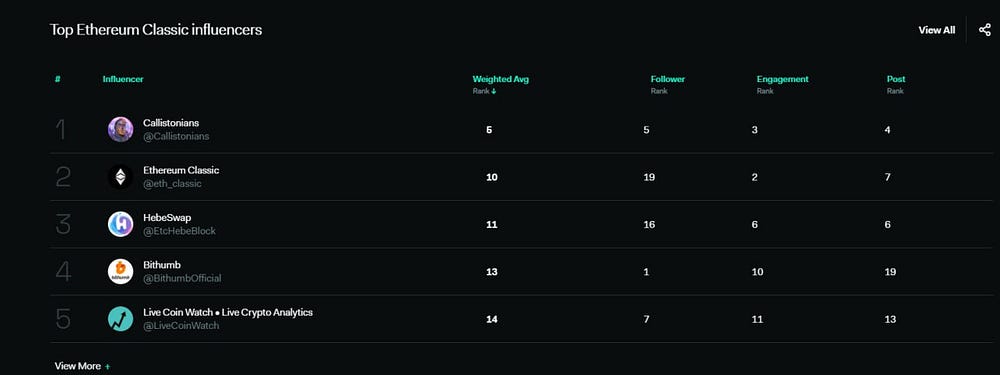Click the Ethereum Classic influencer name

pos(181,170)
